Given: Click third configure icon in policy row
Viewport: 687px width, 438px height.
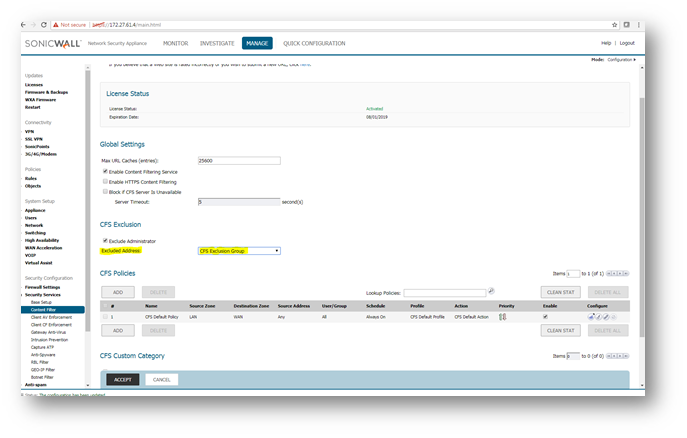Looking at the screenshot, I should tap(606, 317).
